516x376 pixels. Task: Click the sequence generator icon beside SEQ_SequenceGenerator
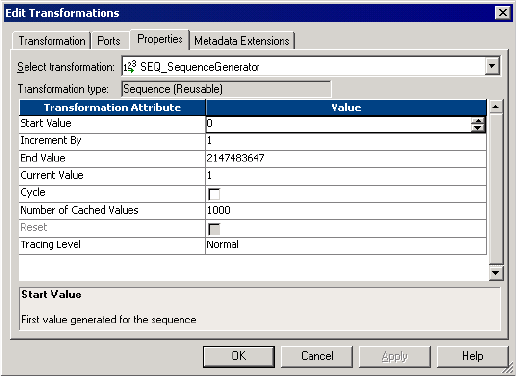130,67
